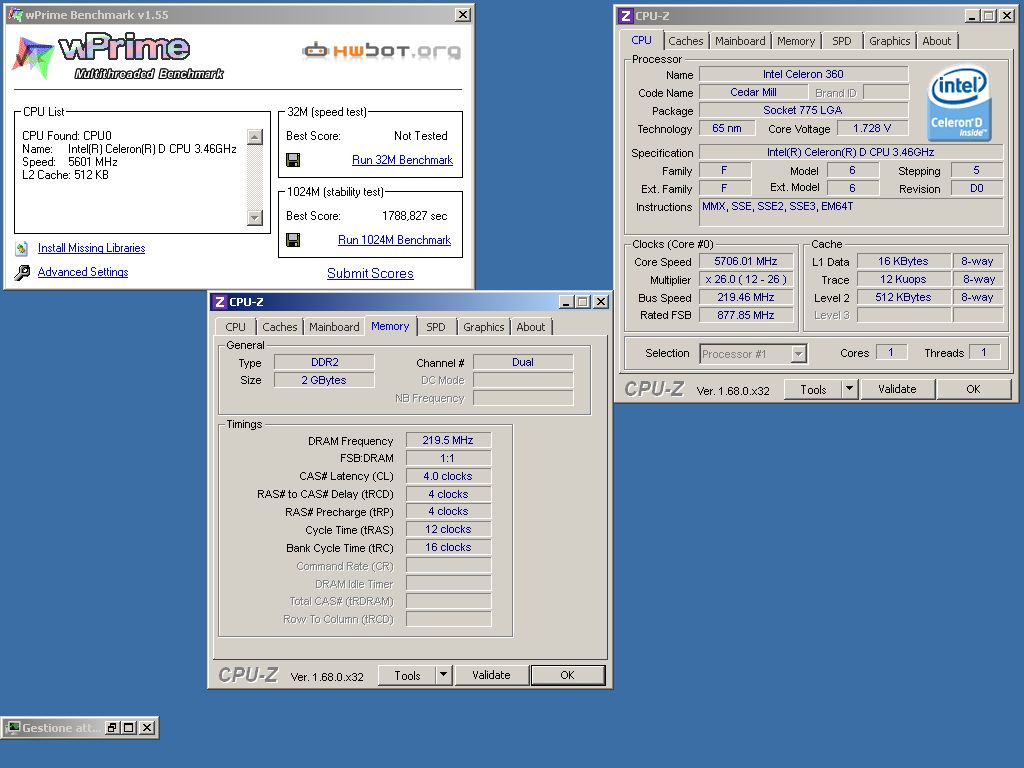Select Memory tab in front CPU-Z window

pyautogui.click(x=390, y=326)
